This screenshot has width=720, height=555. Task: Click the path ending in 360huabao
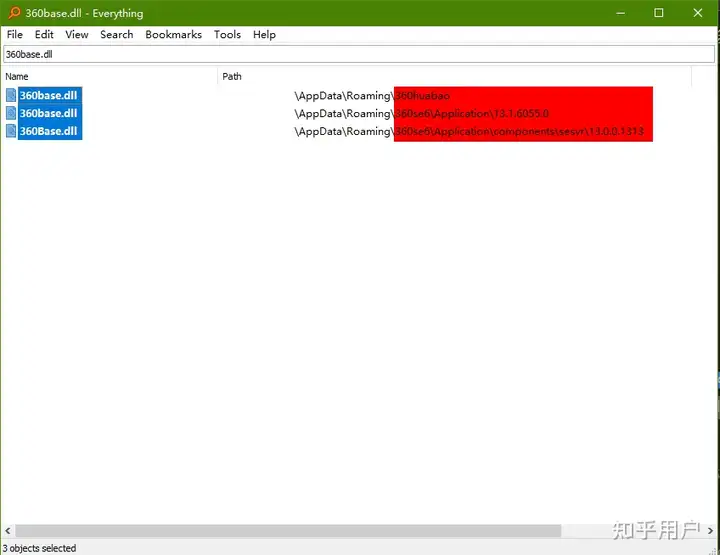pos(372,95)
